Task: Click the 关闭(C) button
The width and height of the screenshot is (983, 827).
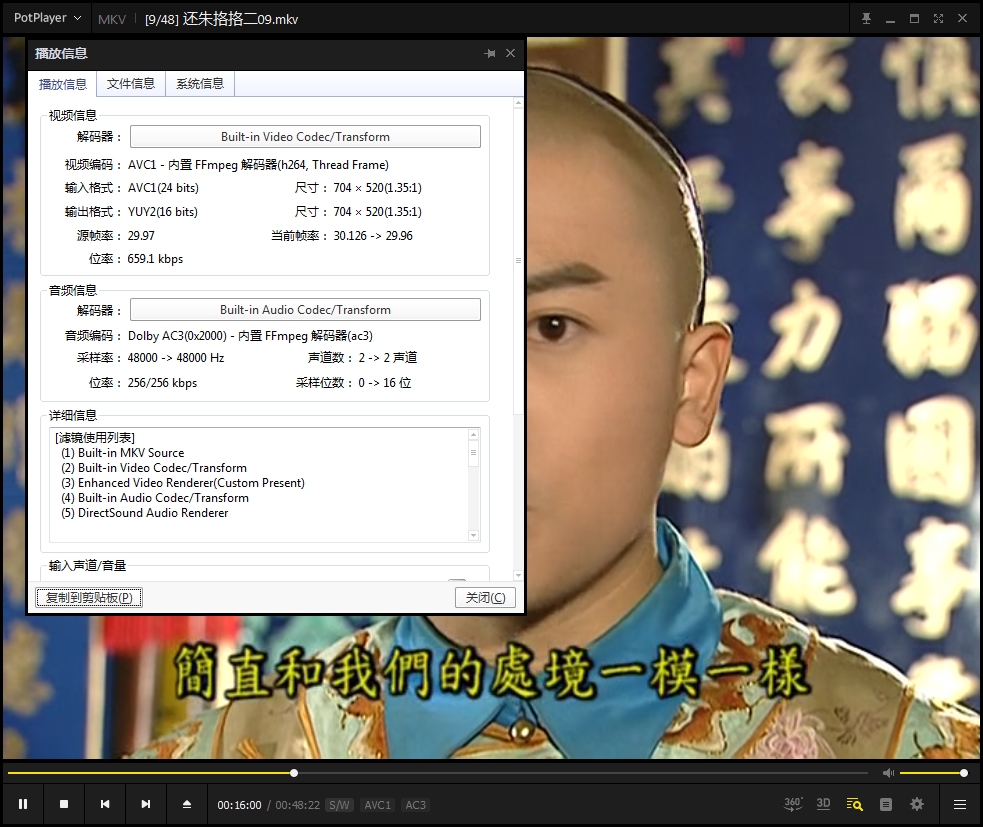Action: coord(485,598)
